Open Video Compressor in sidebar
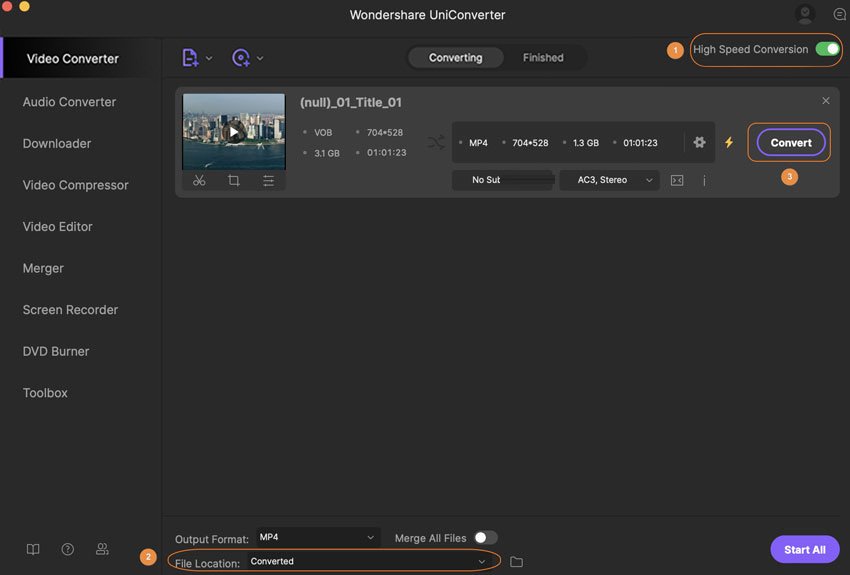The width and height of the screenshot is (850, 575). (76, 185)
